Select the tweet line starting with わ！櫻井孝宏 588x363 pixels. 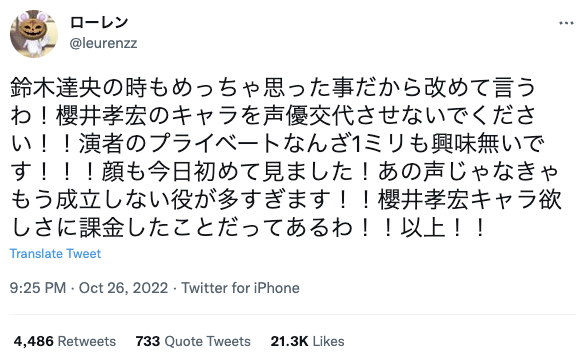(x=273, y=116)
